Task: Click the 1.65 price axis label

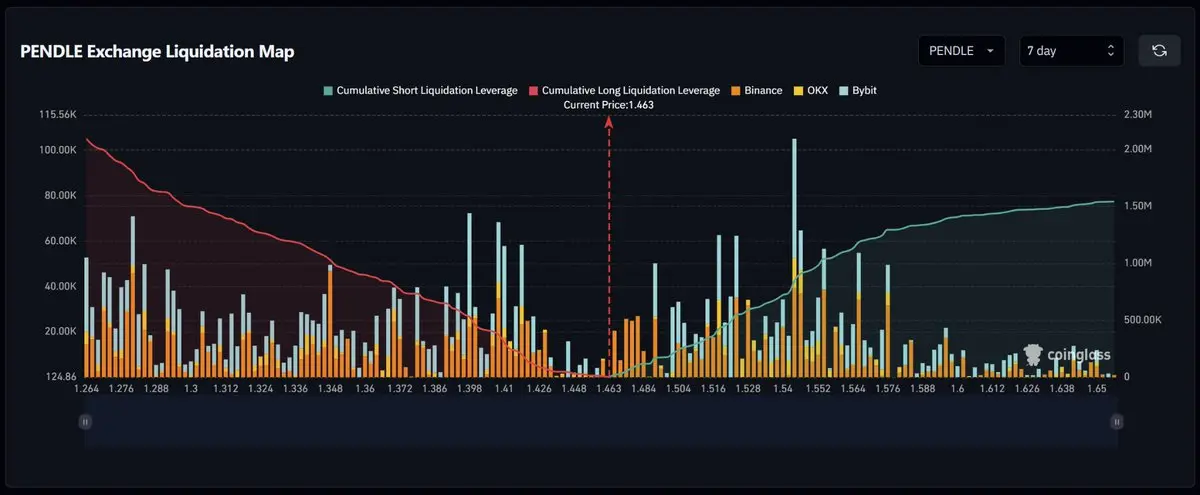Action: coord(1095,389)
